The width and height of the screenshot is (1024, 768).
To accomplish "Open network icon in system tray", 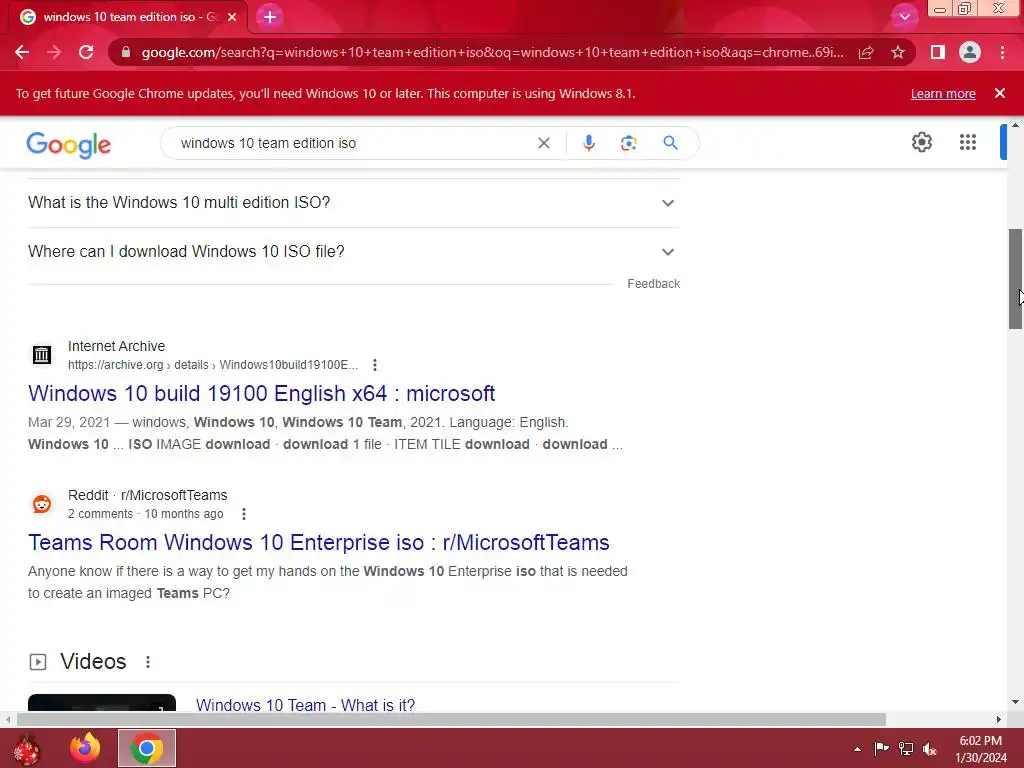I will 906,748.
